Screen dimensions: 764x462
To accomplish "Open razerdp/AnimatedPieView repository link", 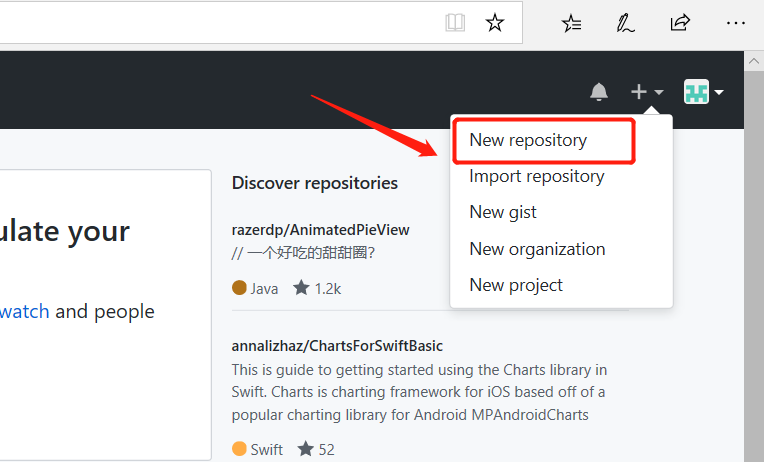I will tap(320, 230).
